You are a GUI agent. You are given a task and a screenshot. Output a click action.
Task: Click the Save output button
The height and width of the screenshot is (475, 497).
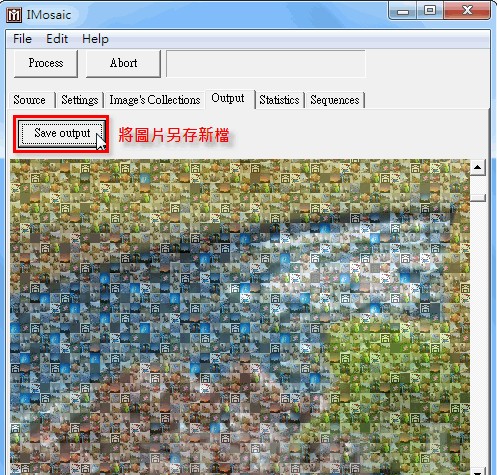coord(62,133)
